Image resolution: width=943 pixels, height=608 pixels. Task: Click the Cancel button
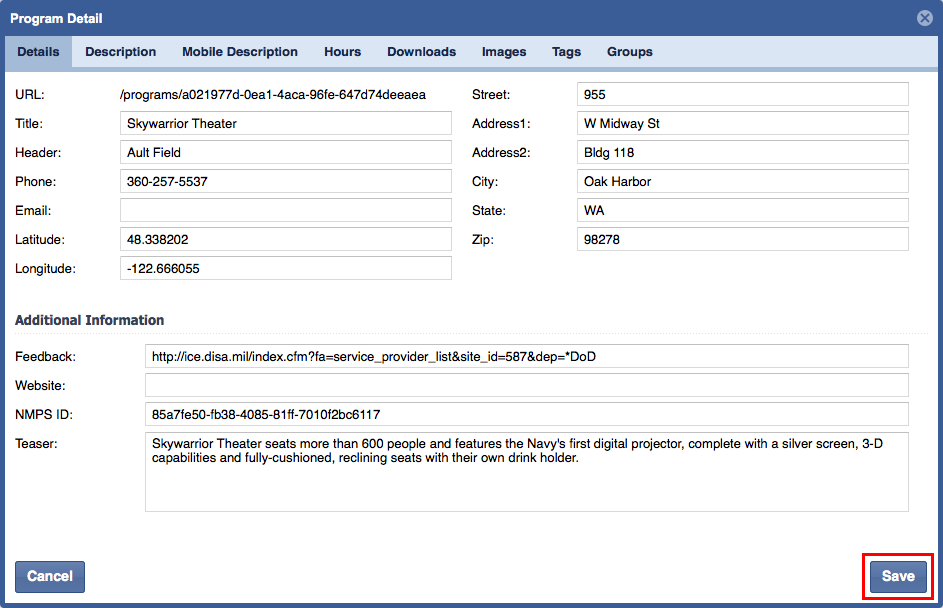click(x=50, y=576)
